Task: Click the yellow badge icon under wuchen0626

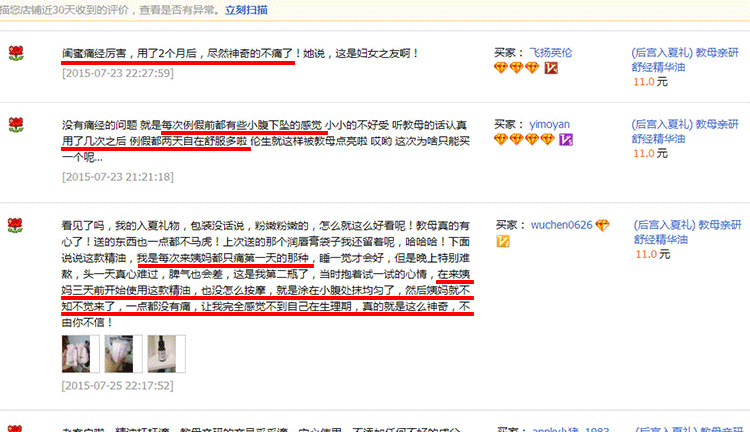Action: click(503, 241)
